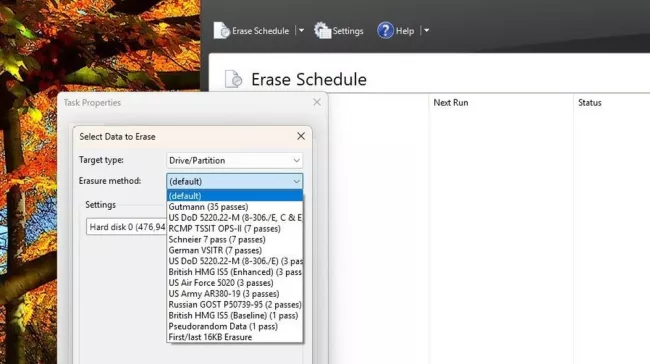Choose Schneier 7 pass (7 passes)
Screen dimensions: 650x364
tap(235, 239)
